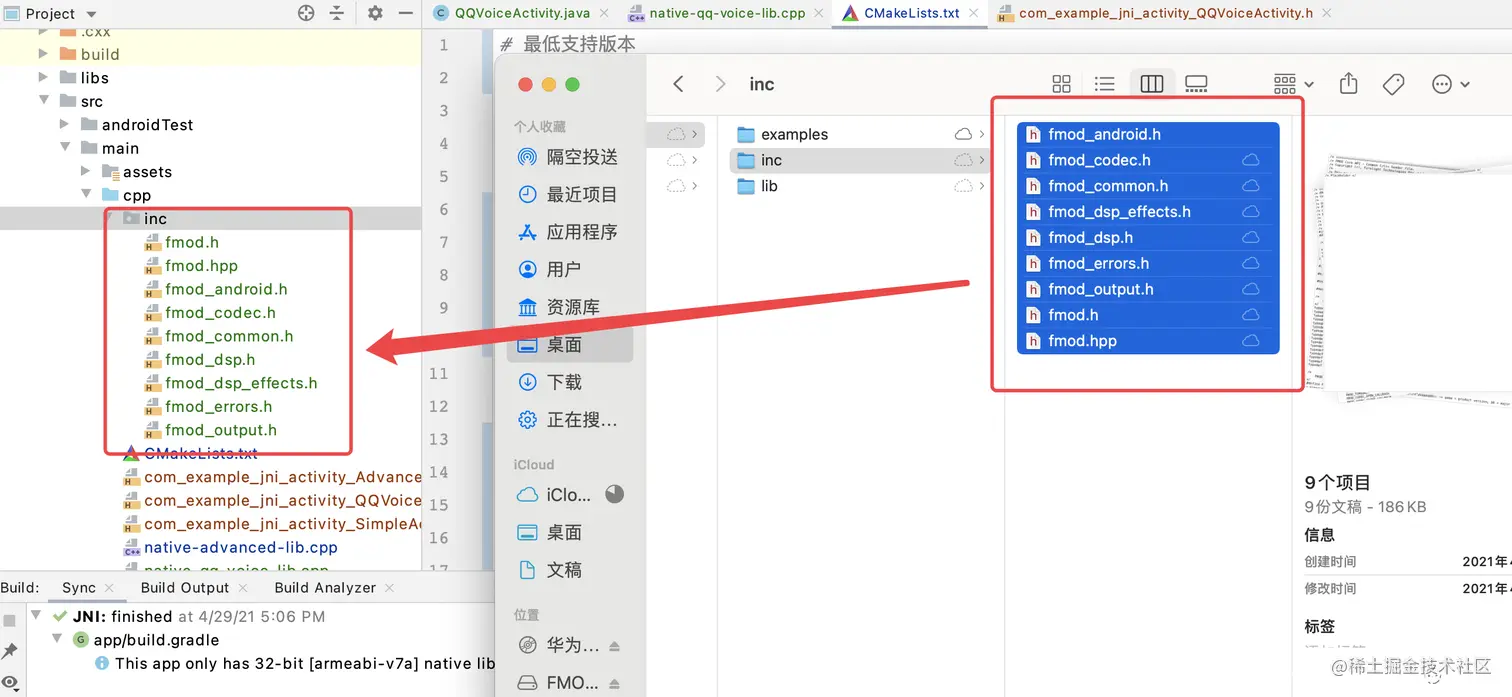The width and height of the screenshot is (1512, 697).
Task: Click the back navigation arrow in Finder
Action: point(678,84)
